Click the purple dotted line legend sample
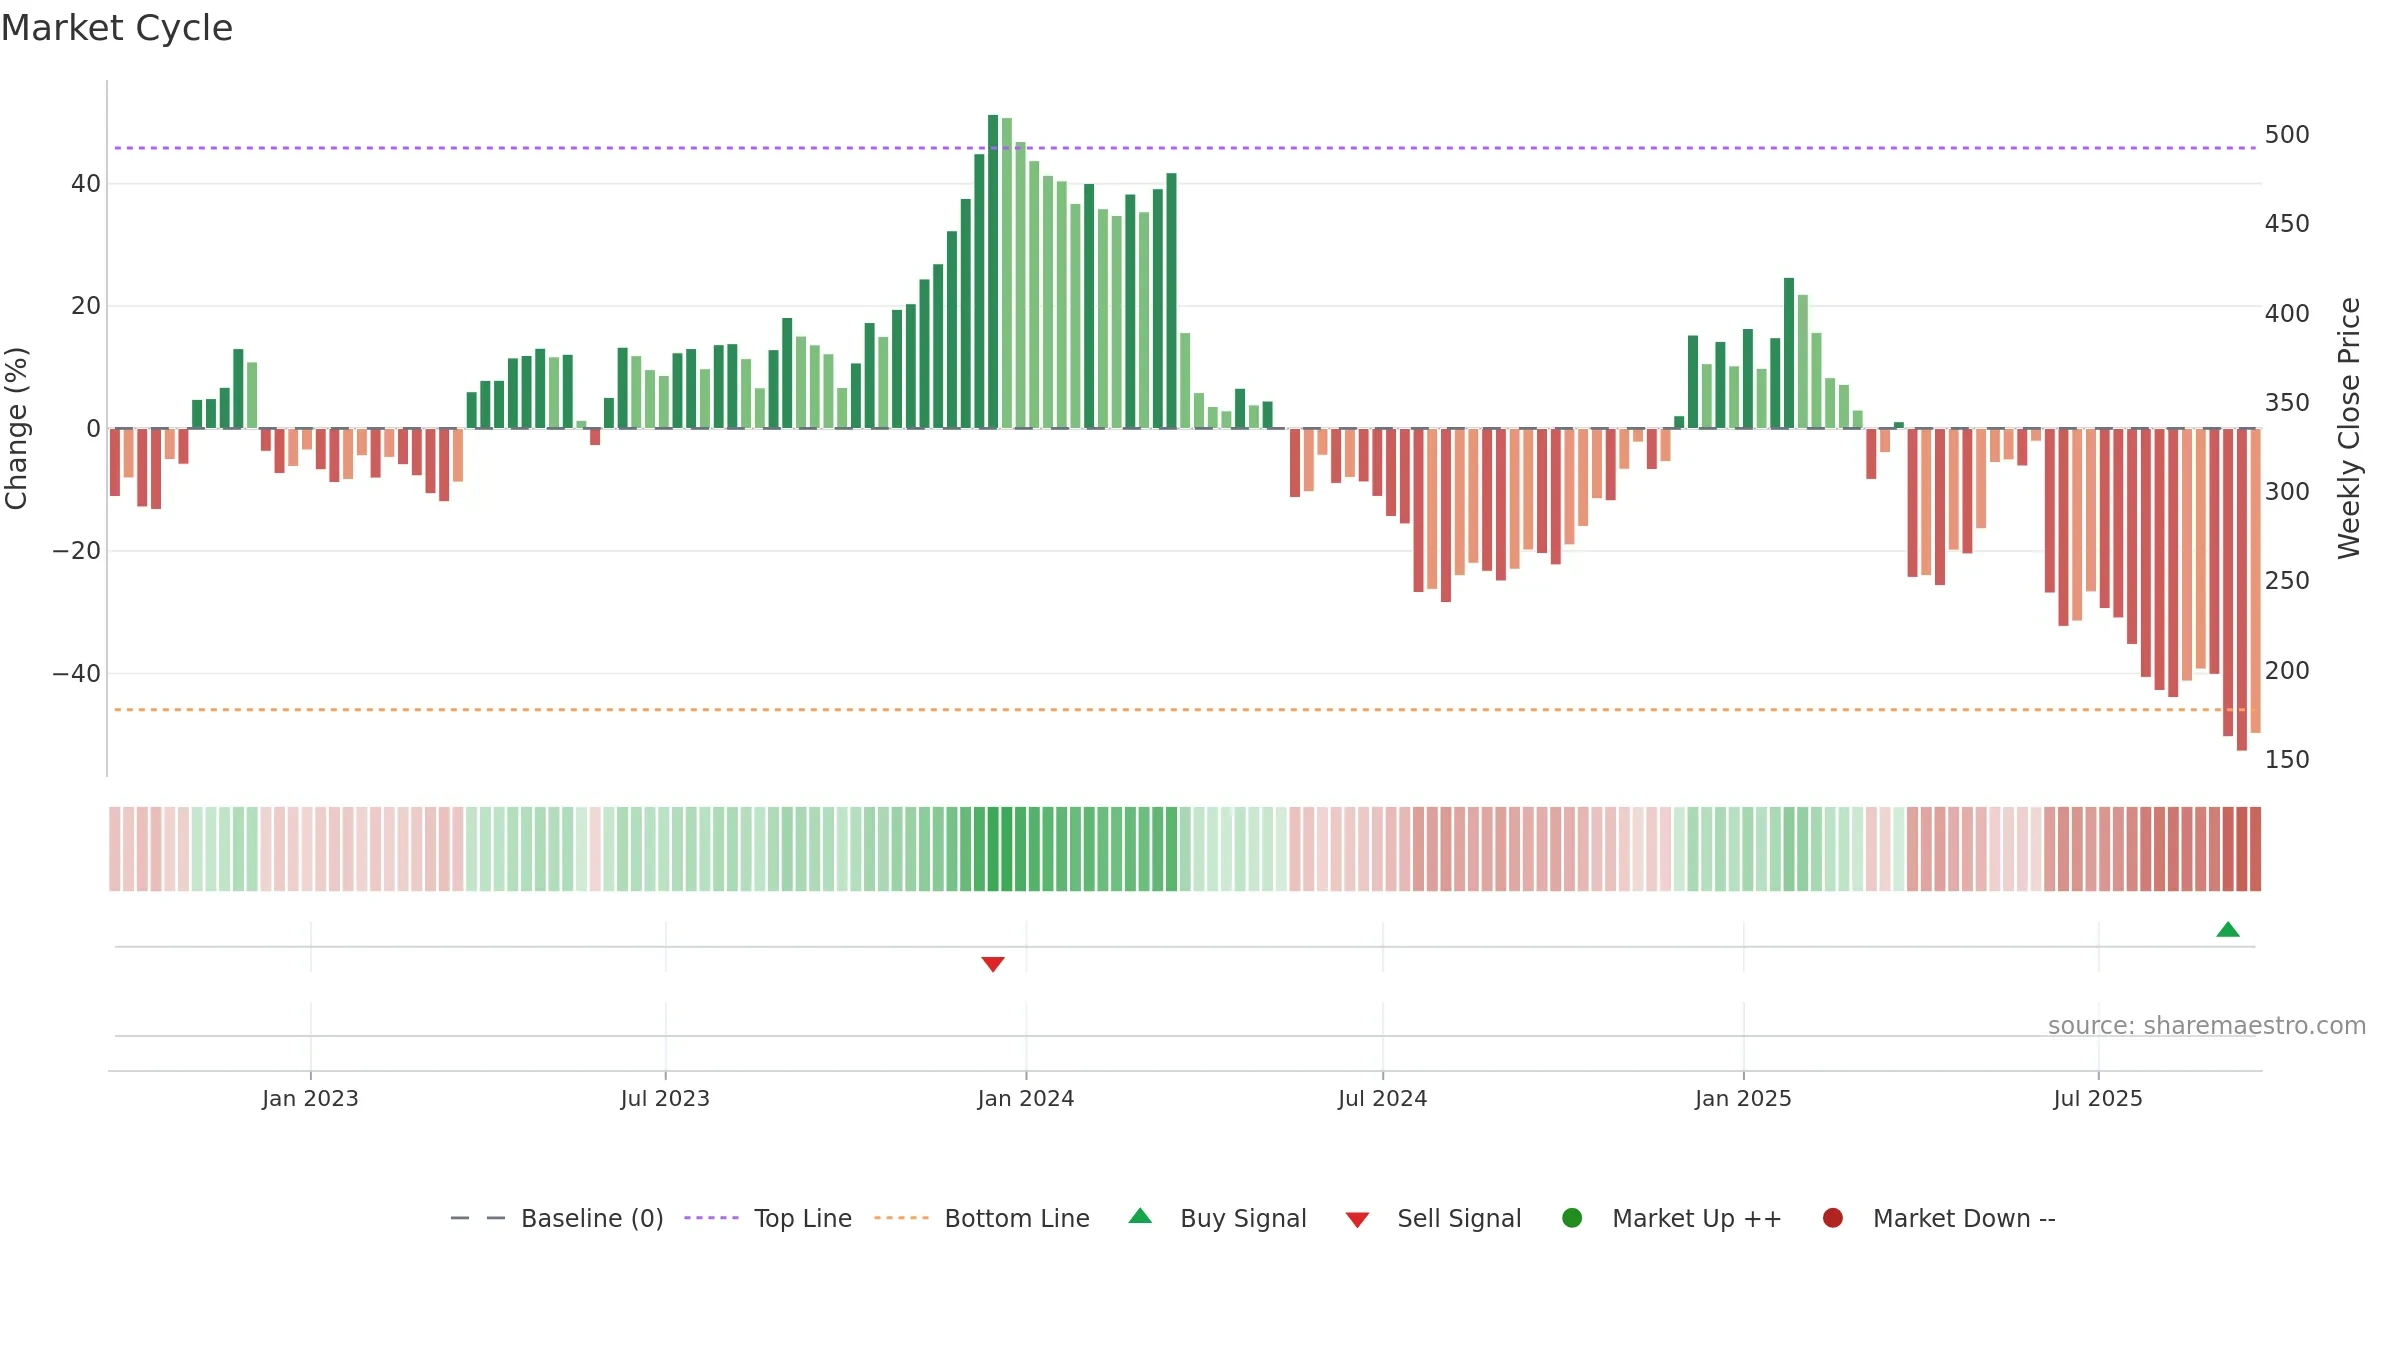2400x1350 pixels. pyautogui.click(x=711, y=1218)
